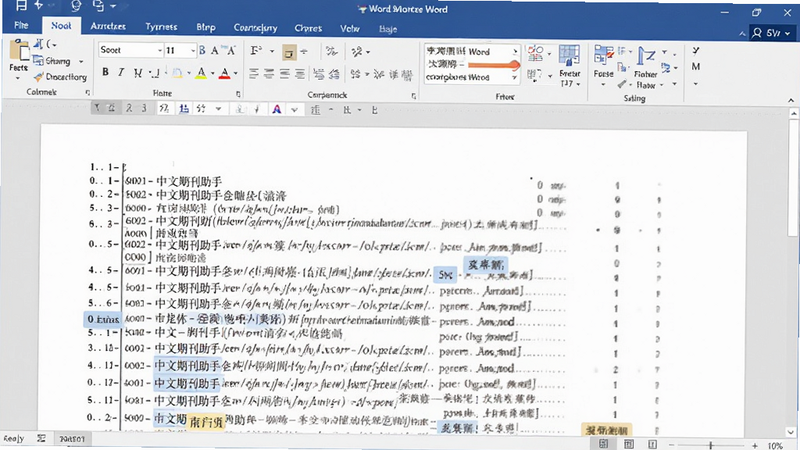Click the smaller A shrink-font icon
Screen dimensions: 800x450
231,50
